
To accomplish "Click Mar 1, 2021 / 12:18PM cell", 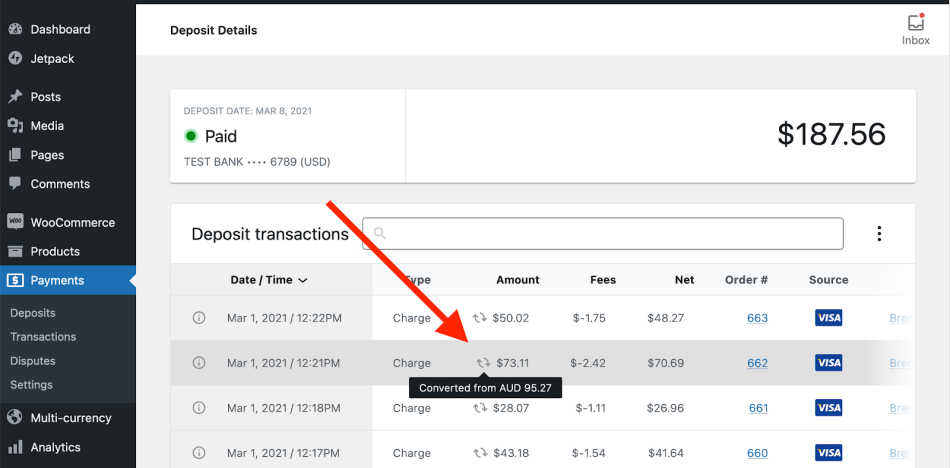I will 284,408.
